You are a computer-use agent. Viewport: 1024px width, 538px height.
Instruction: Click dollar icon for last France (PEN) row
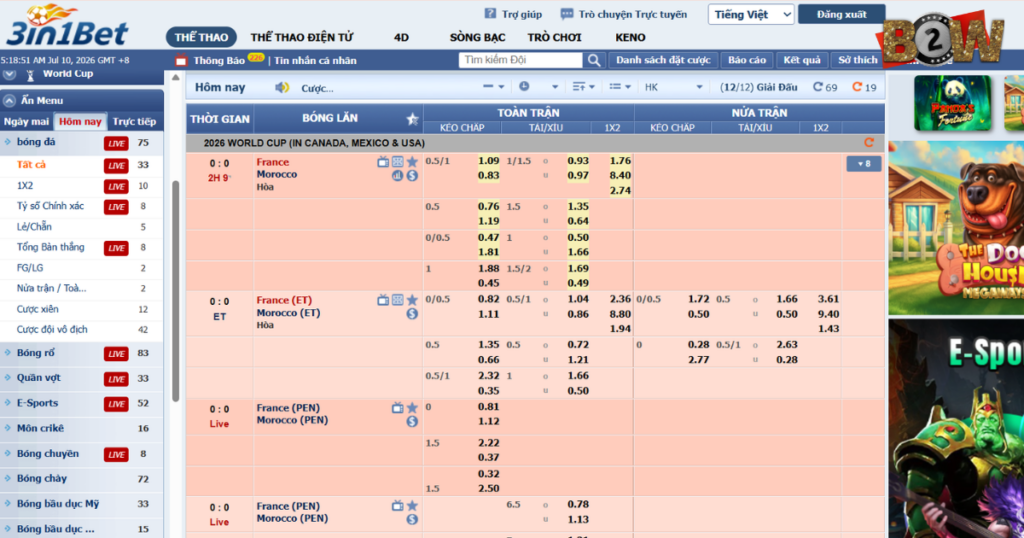tap(412, 520)
